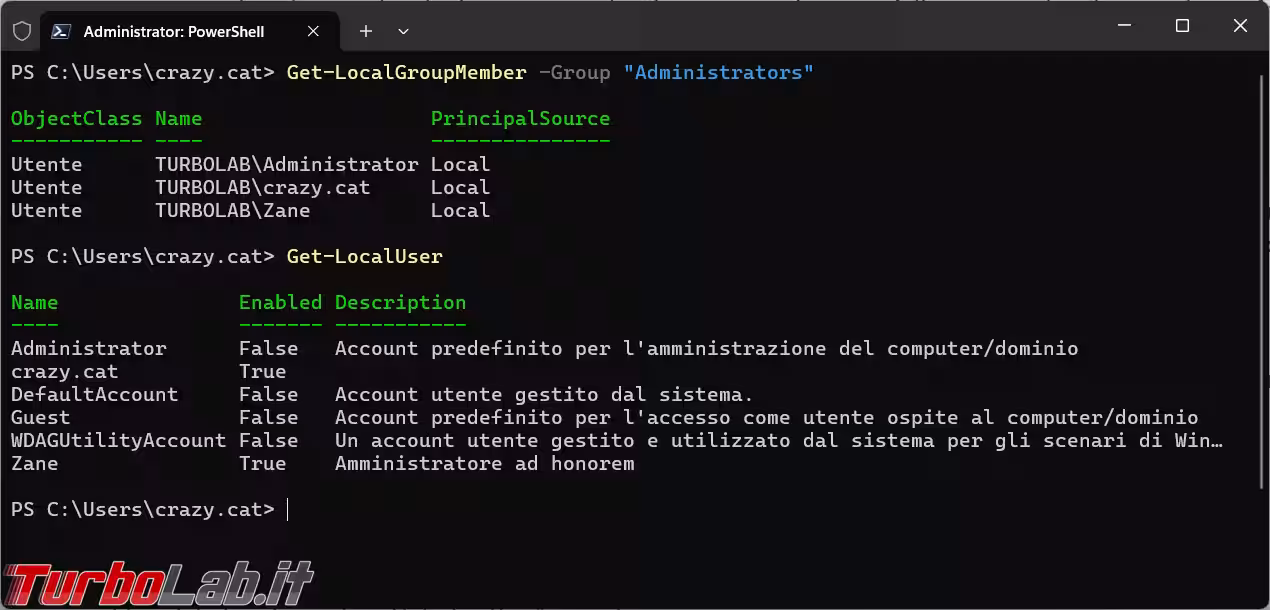Click the "Administrators" string argument
This screenshot has height=610, width=1270.
(x=718, y=73)
